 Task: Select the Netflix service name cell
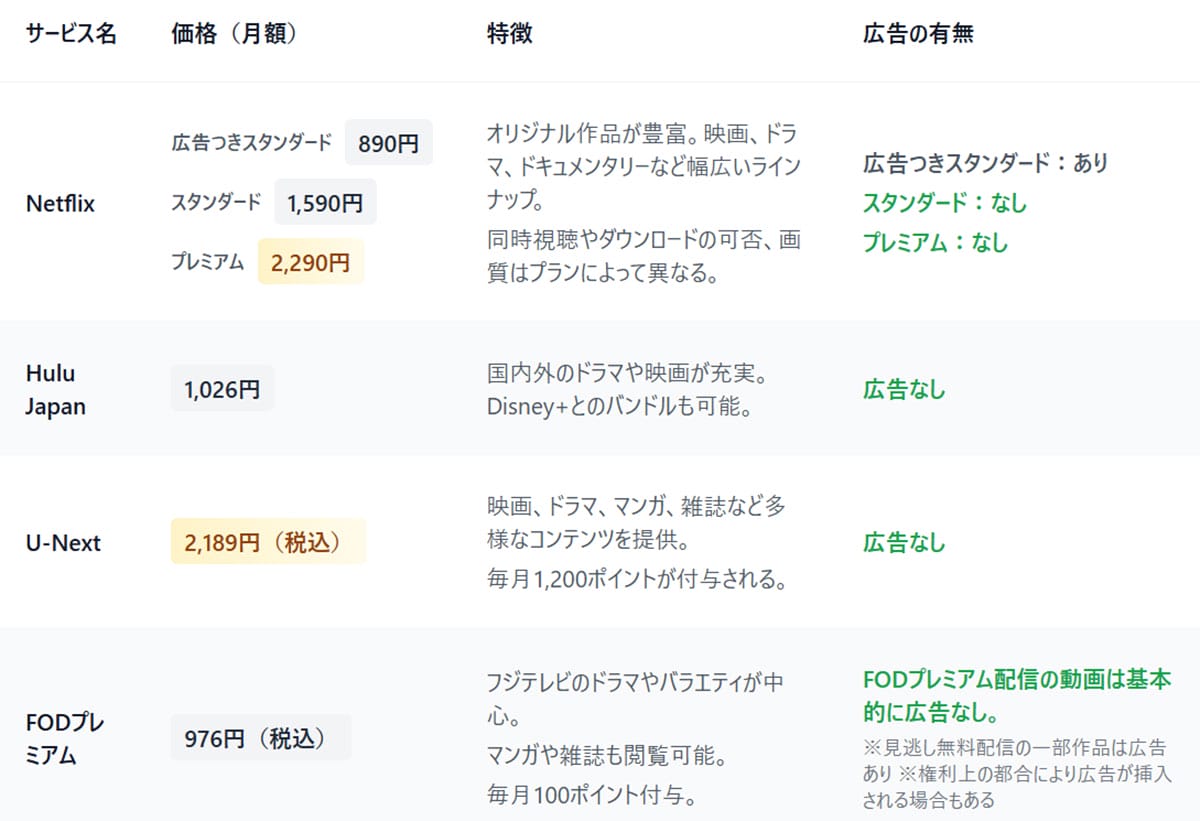(x=60, y=204)
